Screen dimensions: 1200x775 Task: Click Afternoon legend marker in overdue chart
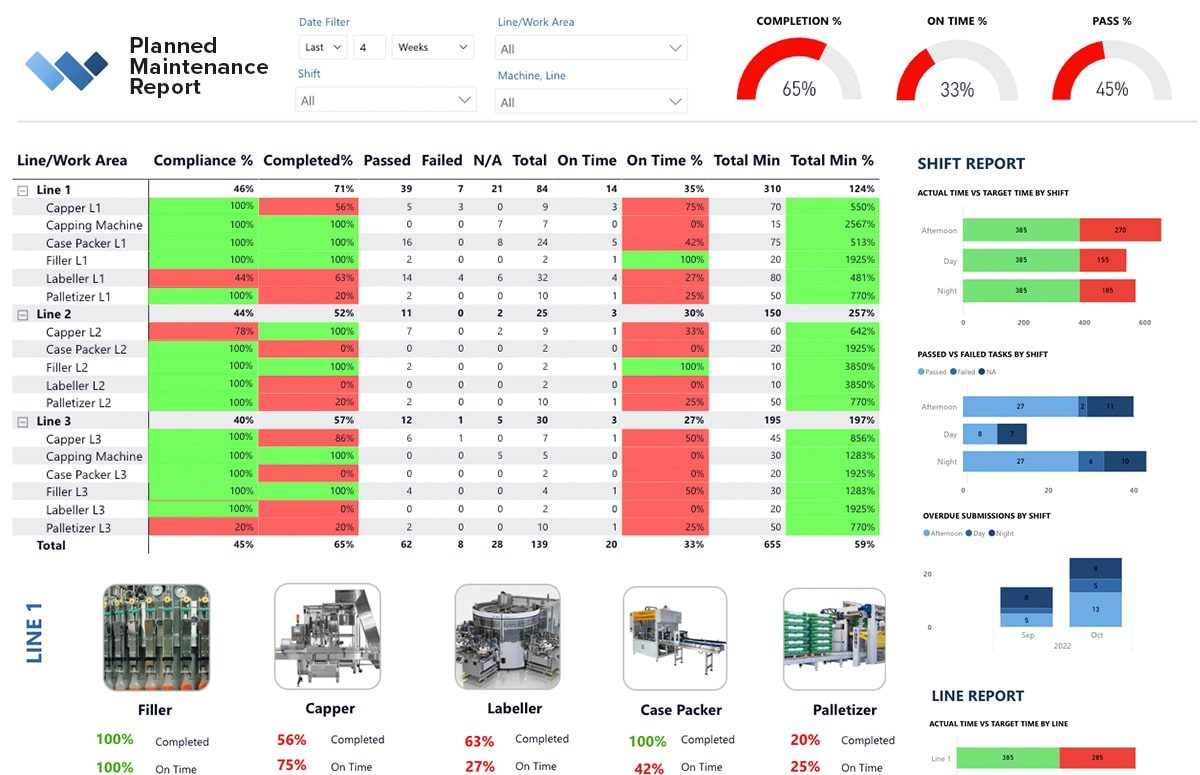(927, 534)
